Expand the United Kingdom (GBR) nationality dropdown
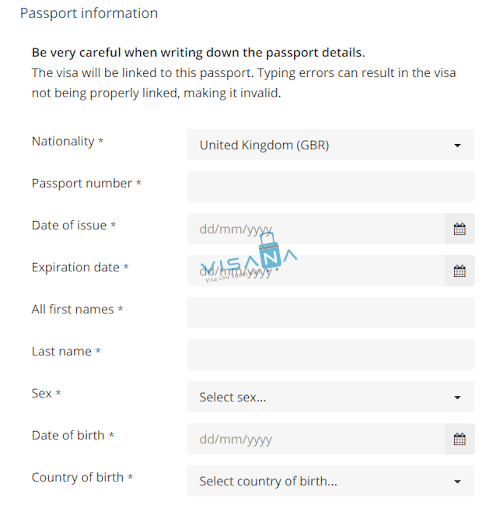Screen dimensions: 496x512 (330, 145)
